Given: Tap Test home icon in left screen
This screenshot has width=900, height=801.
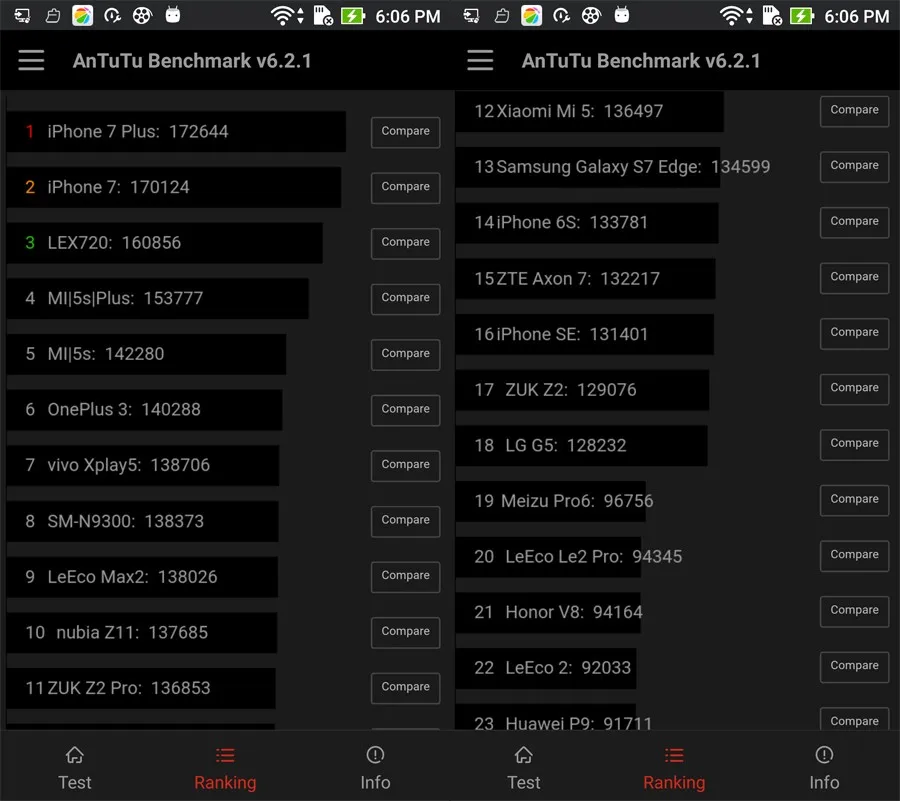Looking at the screenshot, I should (75, 755).
